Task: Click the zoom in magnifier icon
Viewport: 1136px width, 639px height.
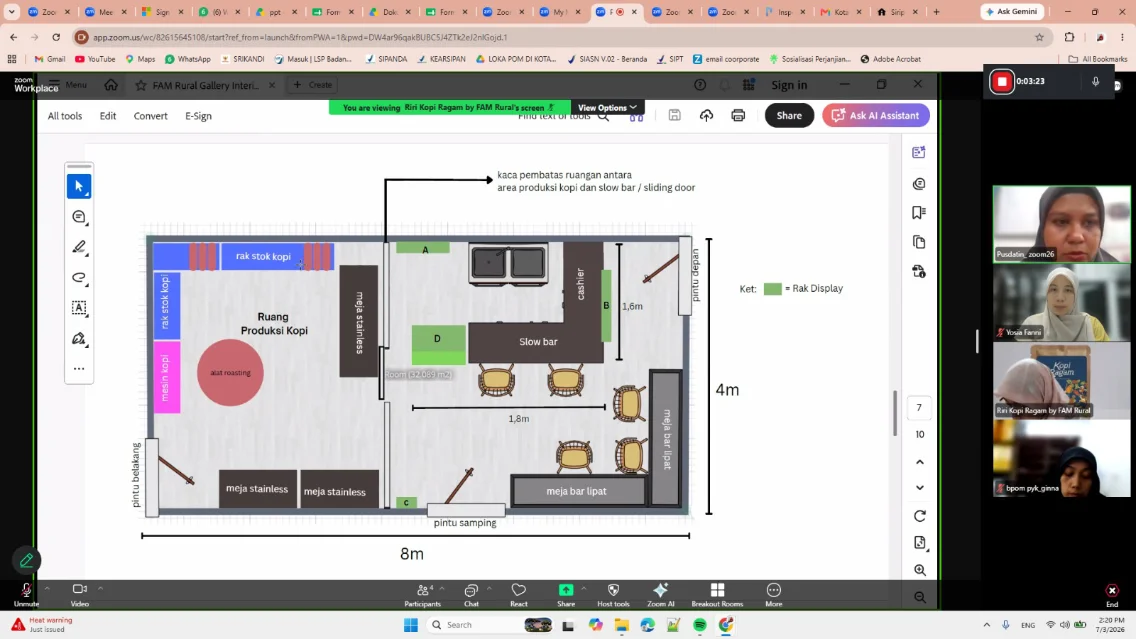Action: point(920,570)
